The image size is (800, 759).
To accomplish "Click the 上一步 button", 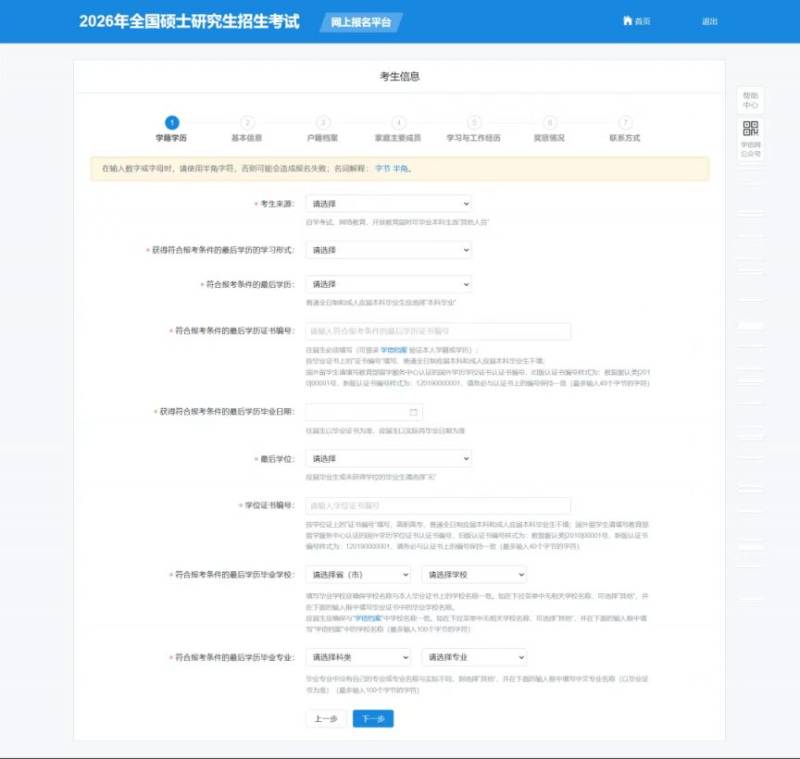I will [x=323, y=718].
